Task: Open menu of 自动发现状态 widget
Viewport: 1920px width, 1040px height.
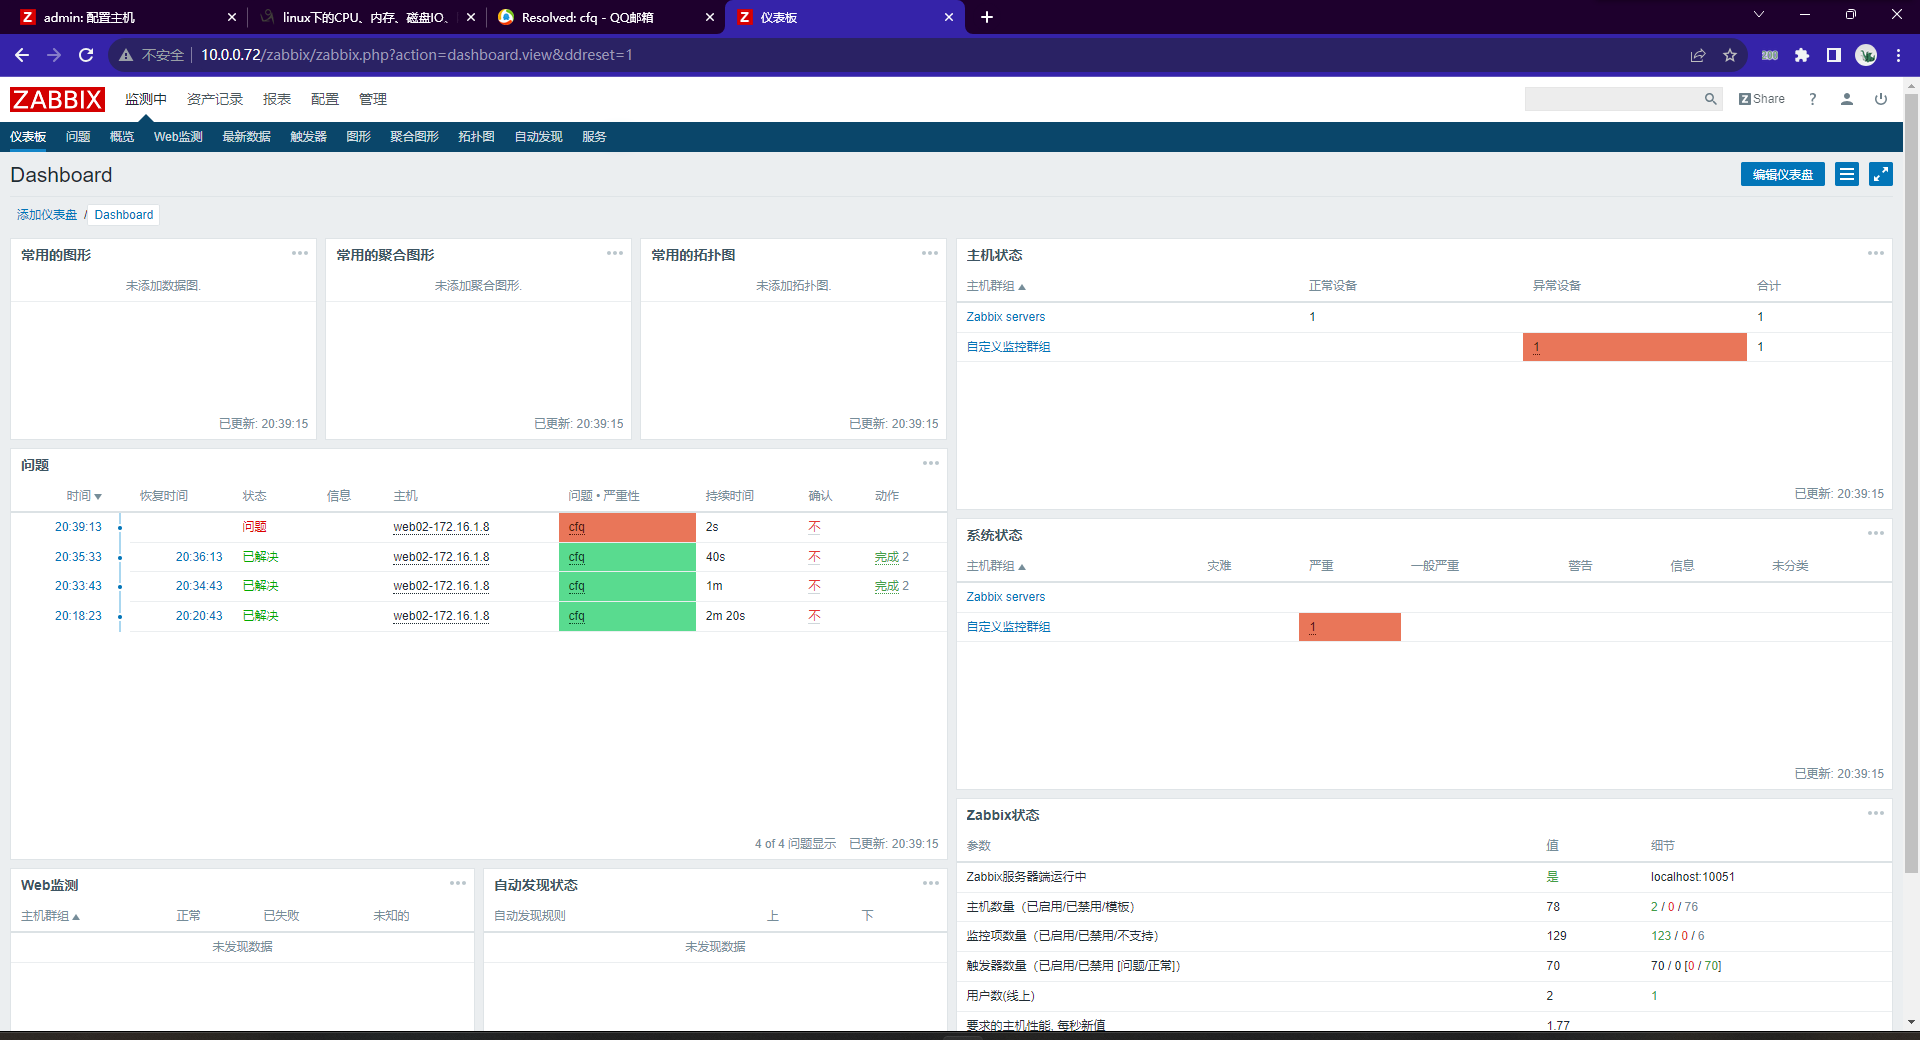Action: click(931, 883)
